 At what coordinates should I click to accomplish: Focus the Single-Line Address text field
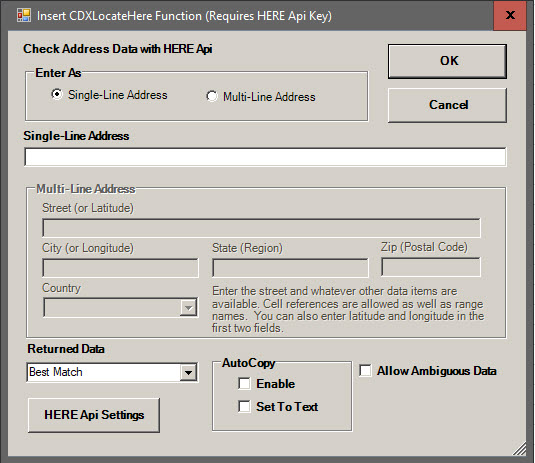265,157
